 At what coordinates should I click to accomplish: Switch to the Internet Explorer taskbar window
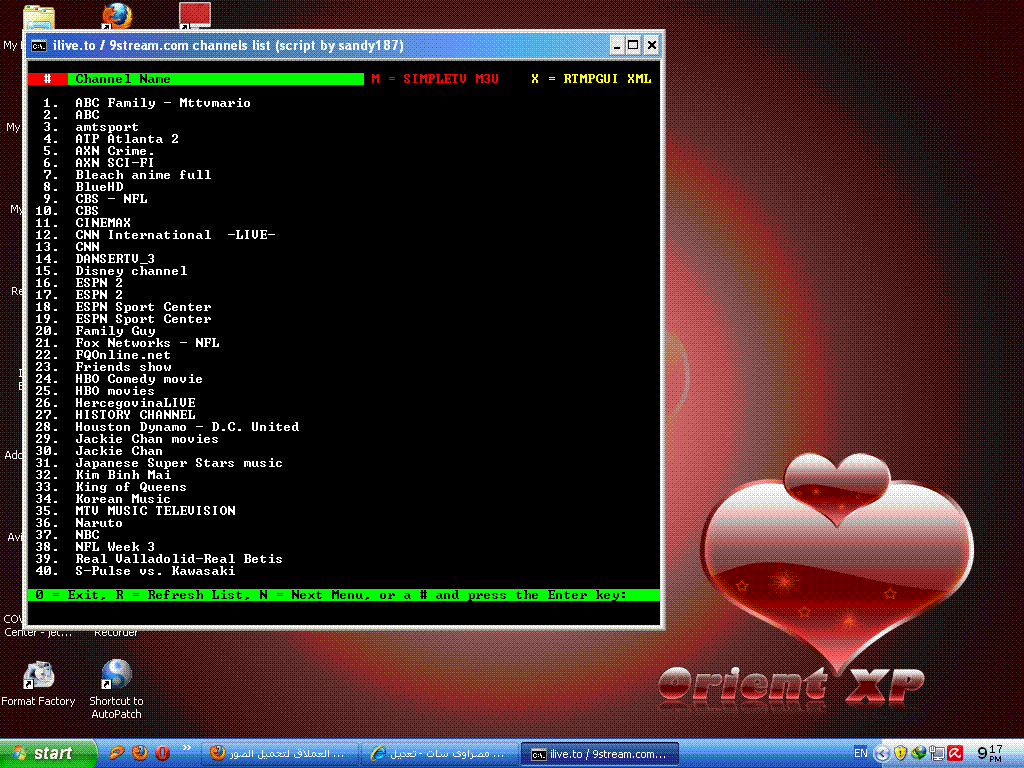tap(440, 754)
